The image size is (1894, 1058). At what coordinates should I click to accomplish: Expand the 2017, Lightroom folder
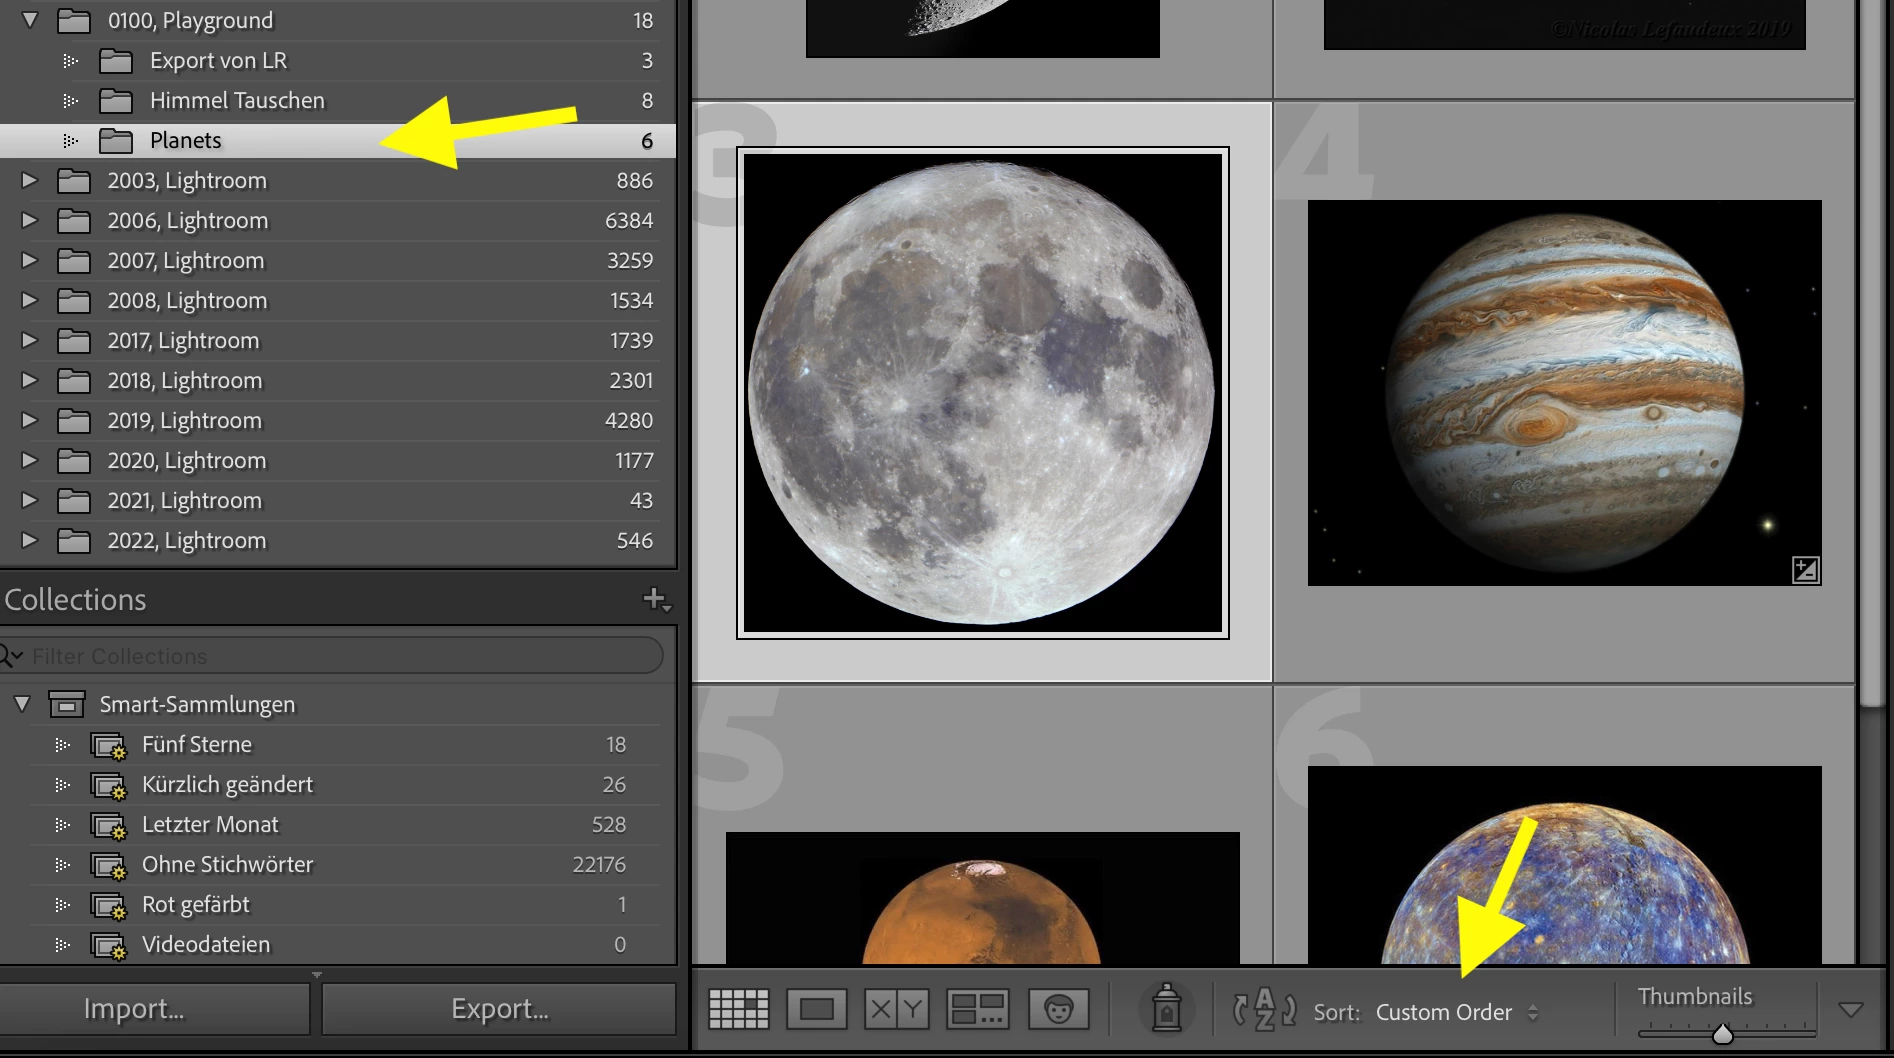point(29,340)
